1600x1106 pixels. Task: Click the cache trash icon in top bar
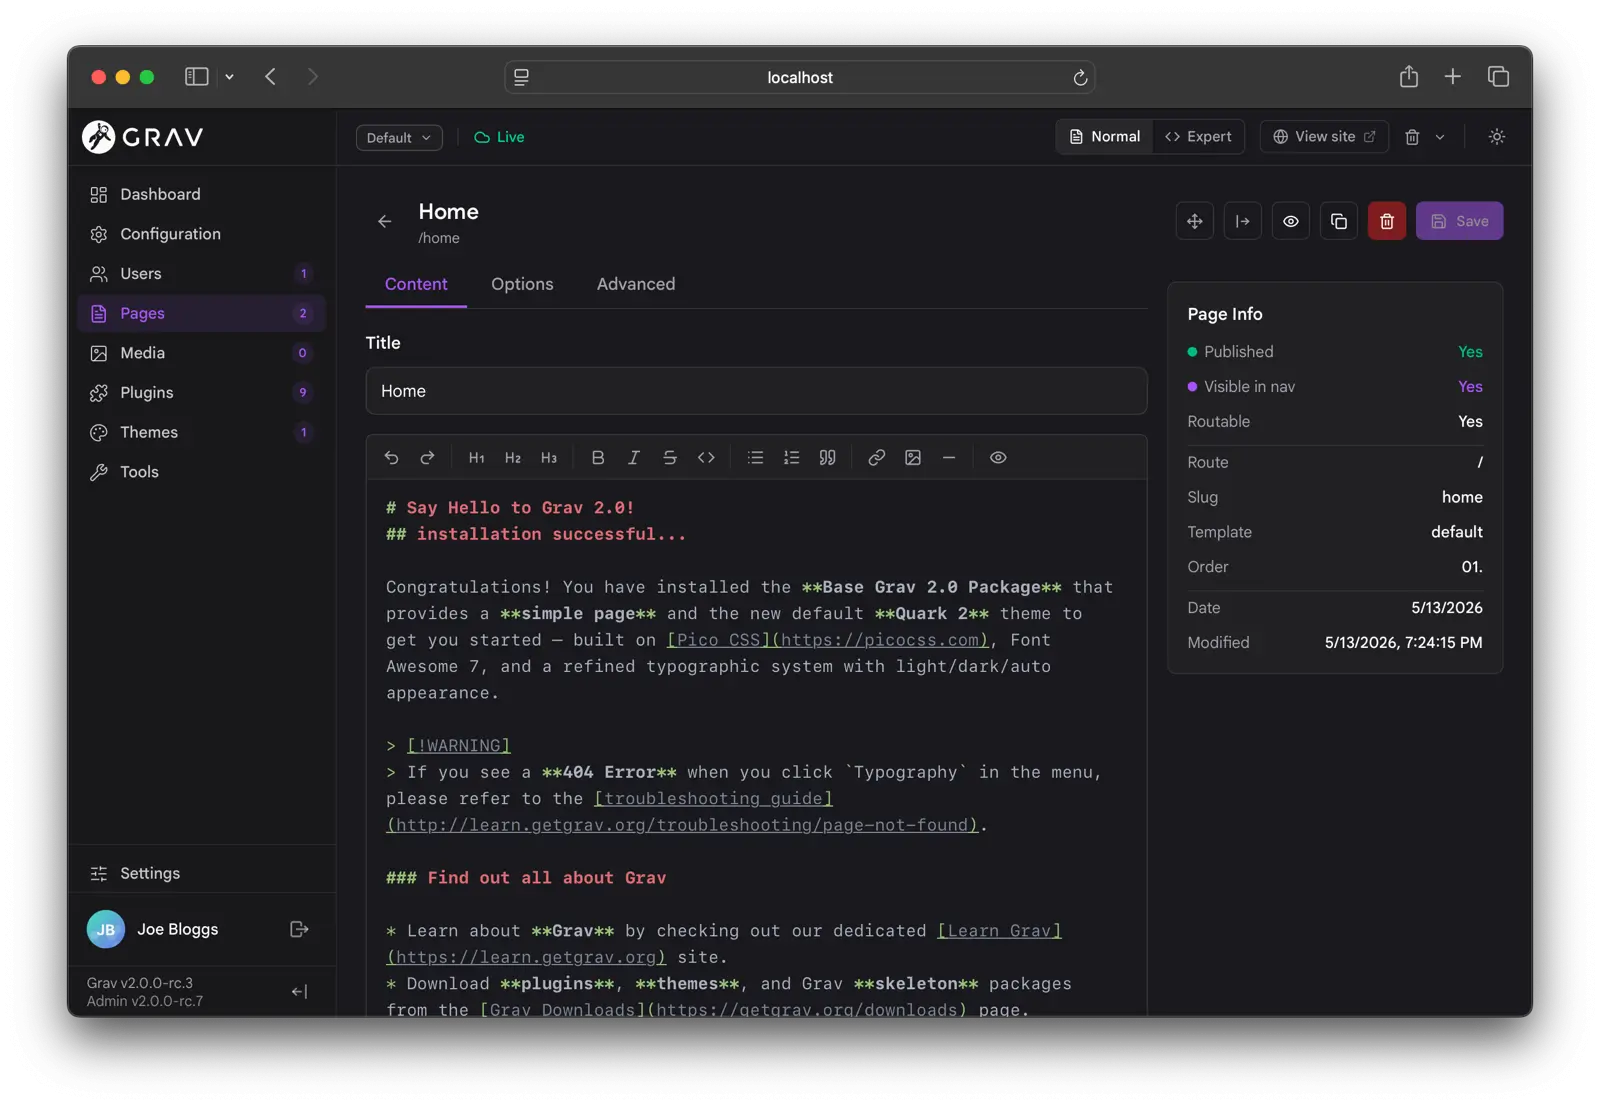(x=1412, y=137)
